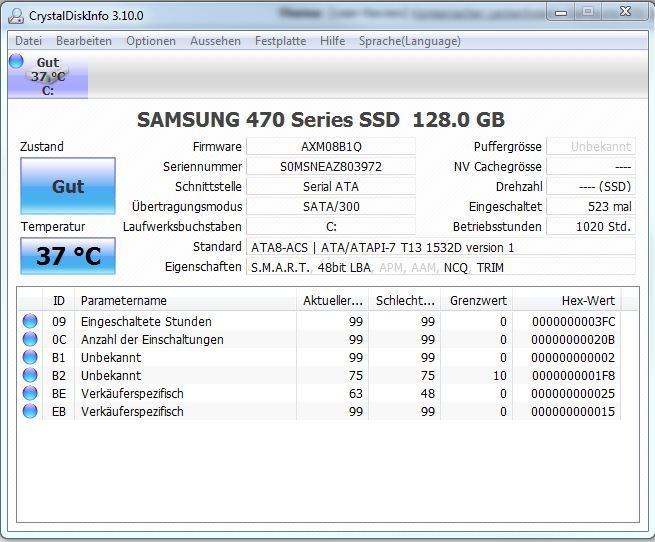Maximize the CrystalDiskInfo window
Screen dimensions: 655x542
coord(588,12)
